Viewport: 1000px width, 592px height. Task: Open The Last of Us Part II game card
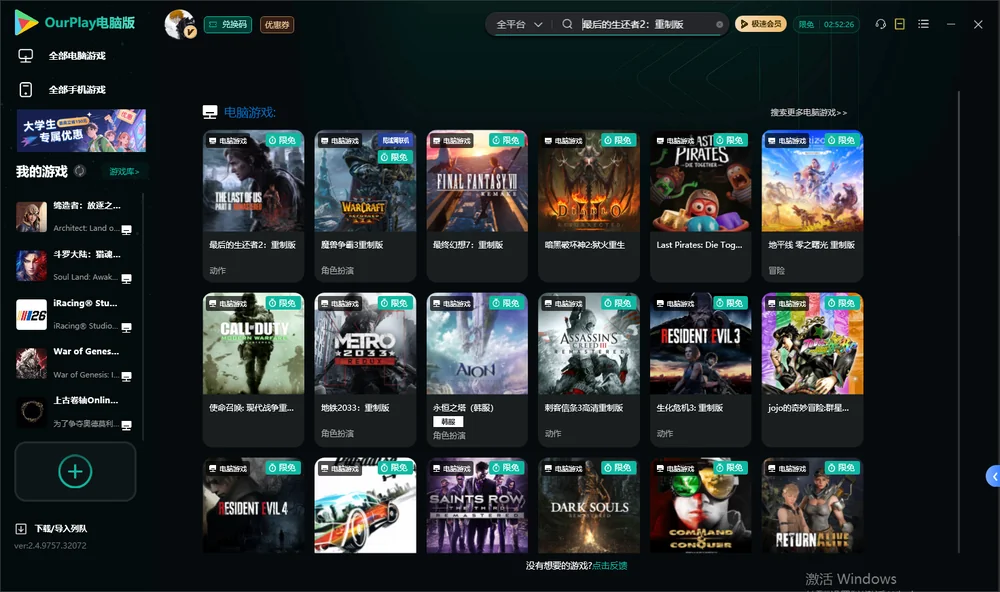tap(253, 206)
